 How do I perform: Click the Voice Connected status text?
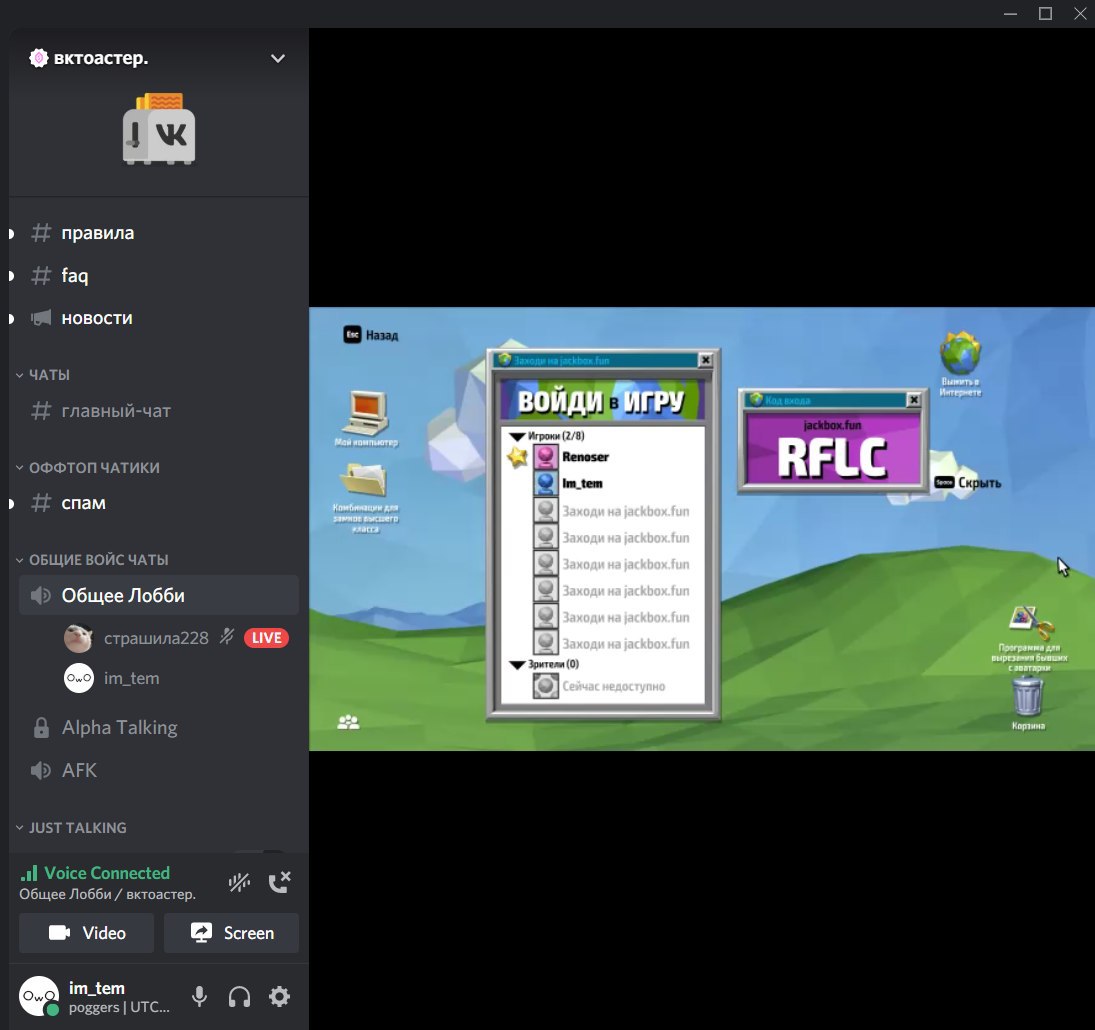(x=107, y=873)
